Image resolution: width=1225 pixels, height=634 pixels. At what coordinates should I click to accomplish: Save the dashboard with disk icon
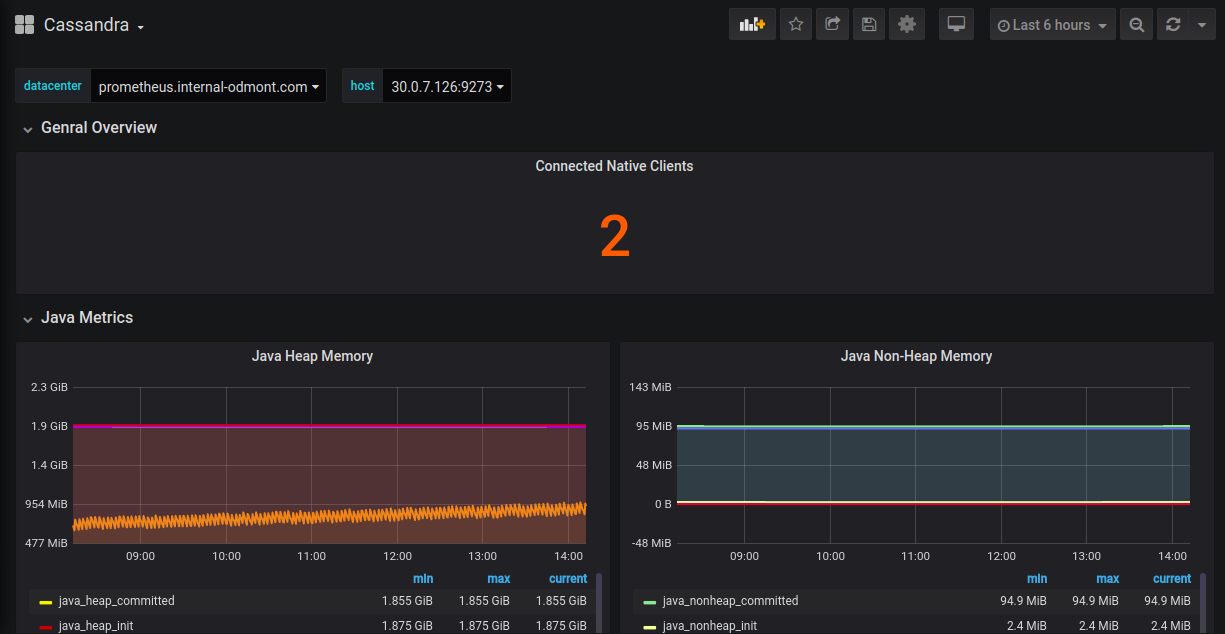point(869,25)
